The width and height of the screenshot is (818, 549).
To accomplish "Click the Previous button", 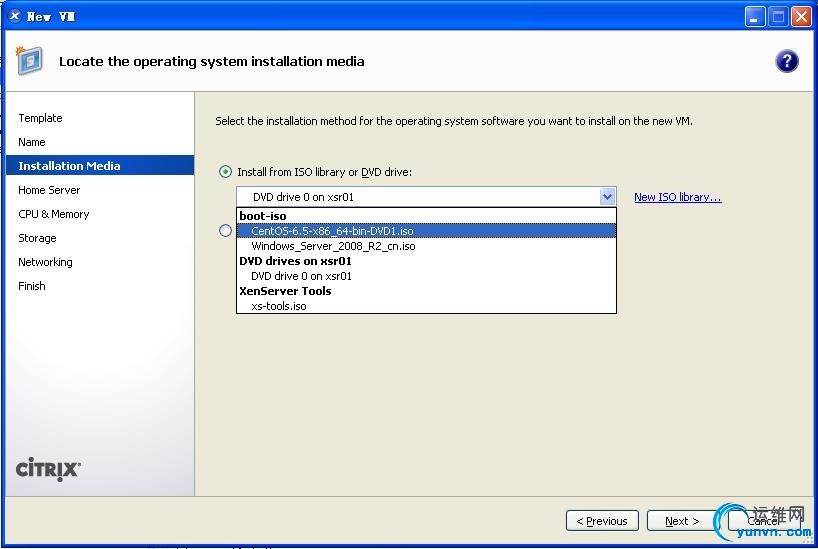I will (602, 521).
